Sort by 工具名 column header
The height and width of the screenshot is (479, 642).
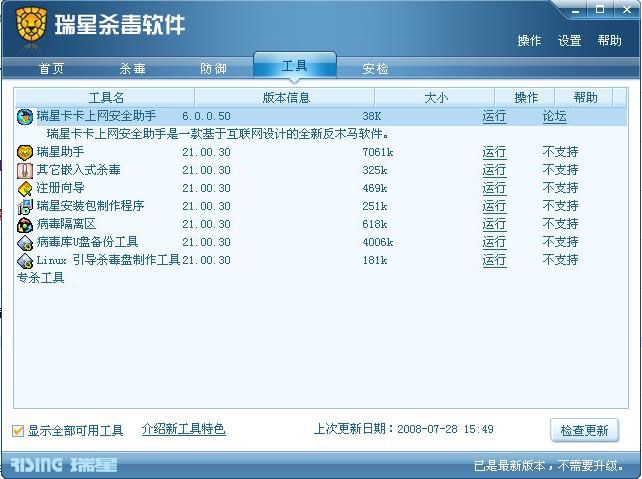click(105, 98)
